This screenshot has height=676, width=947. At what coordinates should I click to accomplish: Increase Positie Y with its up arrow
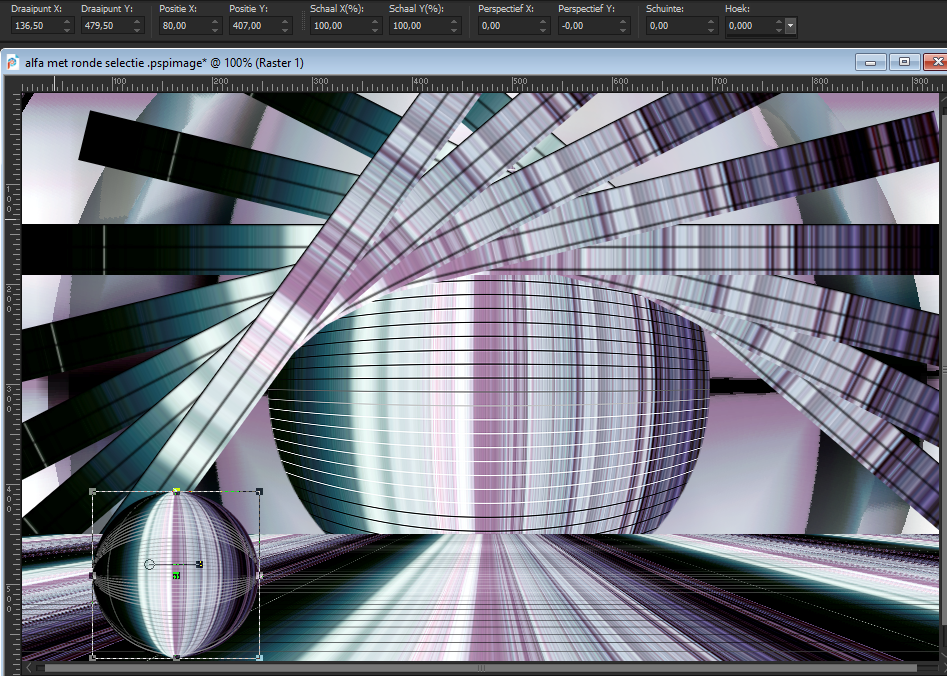(x=286, y=22)
